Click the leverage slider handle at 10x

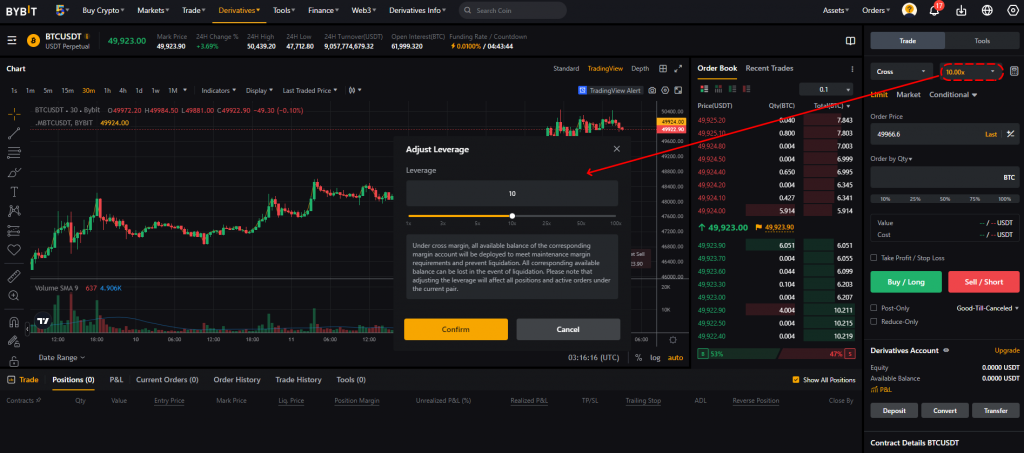(513, 215)
